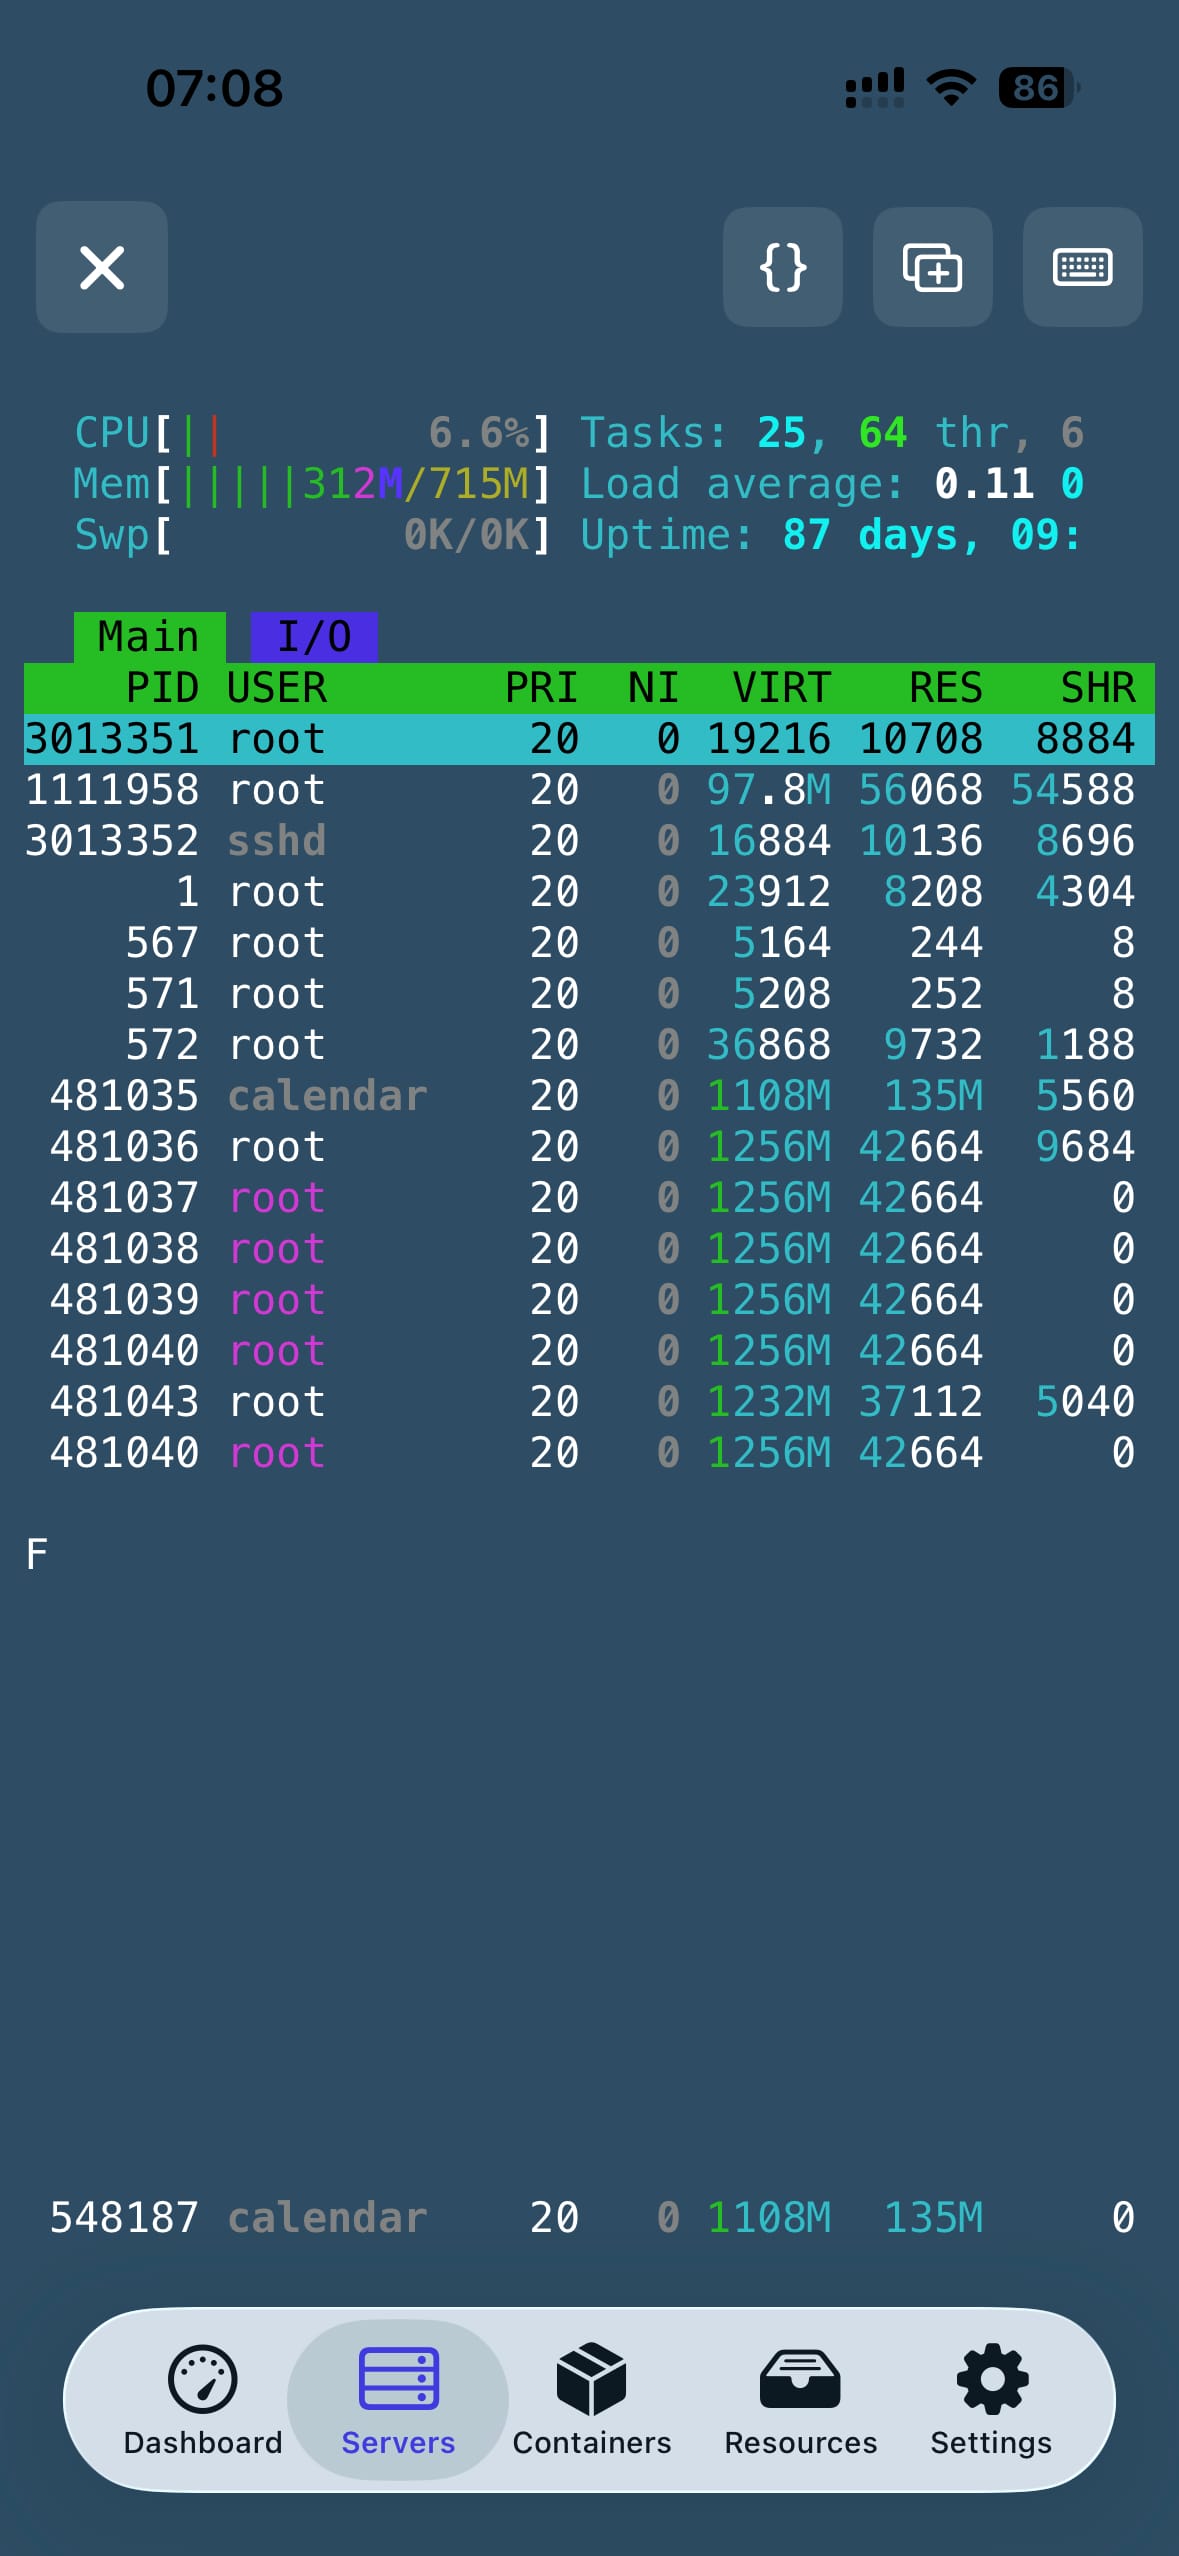
Task: Click the Mem usage meter 312M/715M
Action: point(313,484)
